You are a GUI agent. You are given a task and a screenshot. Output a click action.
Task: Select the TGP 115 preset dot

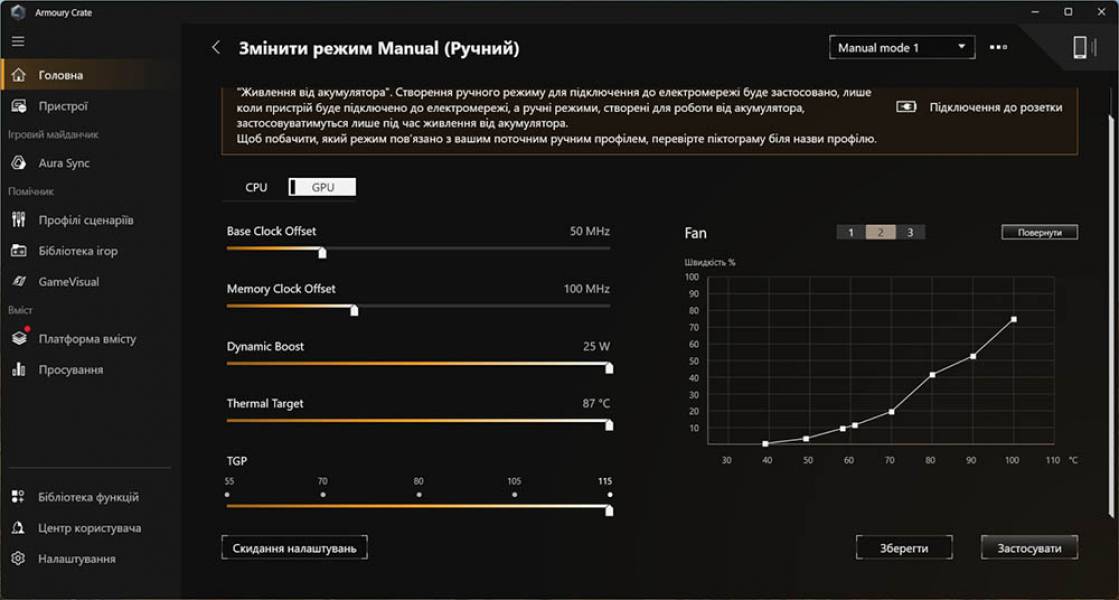(x=609, y=494)
